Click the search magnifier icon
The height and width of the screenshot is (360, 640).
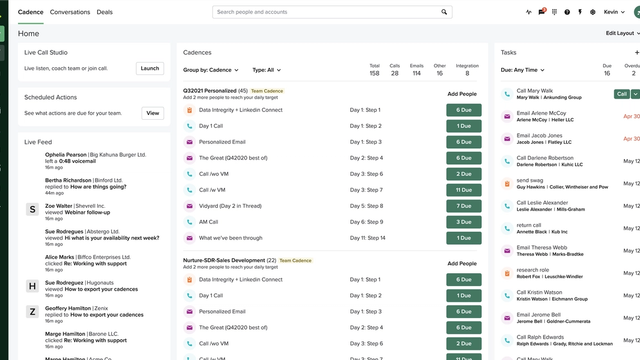click(x=444, y=12)
